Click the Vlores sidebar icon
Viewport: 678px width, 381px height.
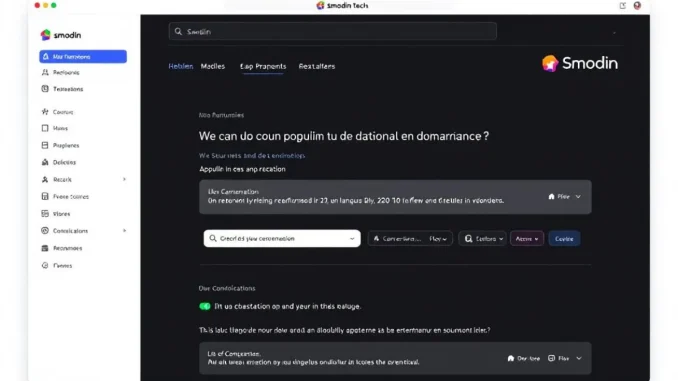(45, 214)
